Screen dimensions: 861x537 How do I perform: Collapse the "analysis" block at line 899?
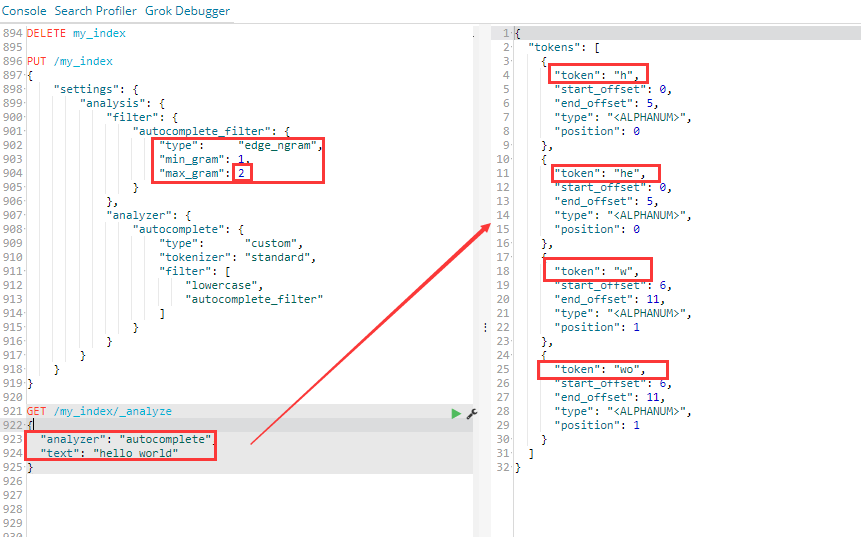click(x=24, y=103)
